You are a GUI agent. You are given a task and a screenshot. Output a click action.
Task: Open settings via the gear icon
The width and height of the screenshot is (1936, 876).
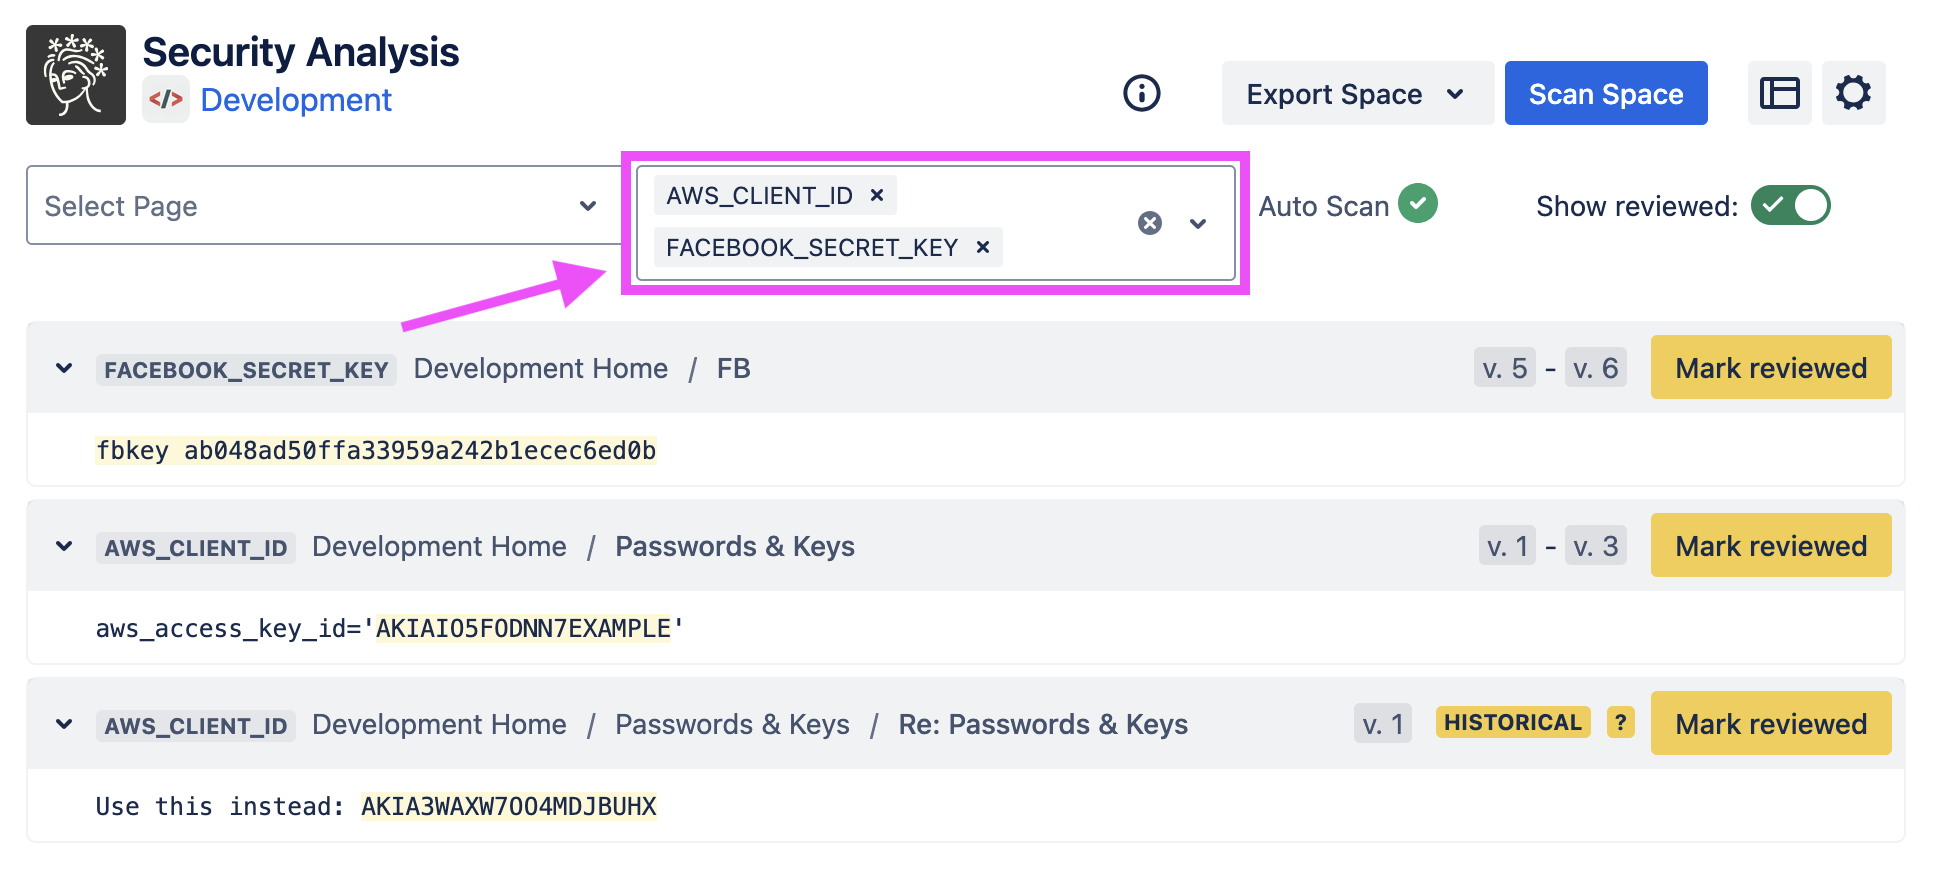(x=1853, y=93)
